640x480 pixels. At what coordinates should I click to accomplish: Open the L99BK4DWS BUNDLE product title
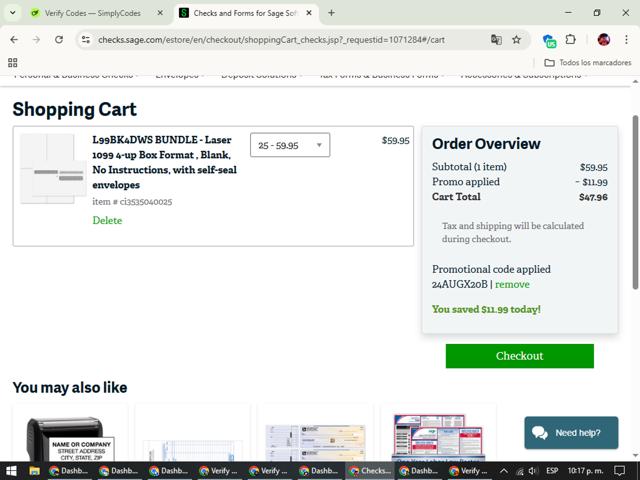[164, 162]
